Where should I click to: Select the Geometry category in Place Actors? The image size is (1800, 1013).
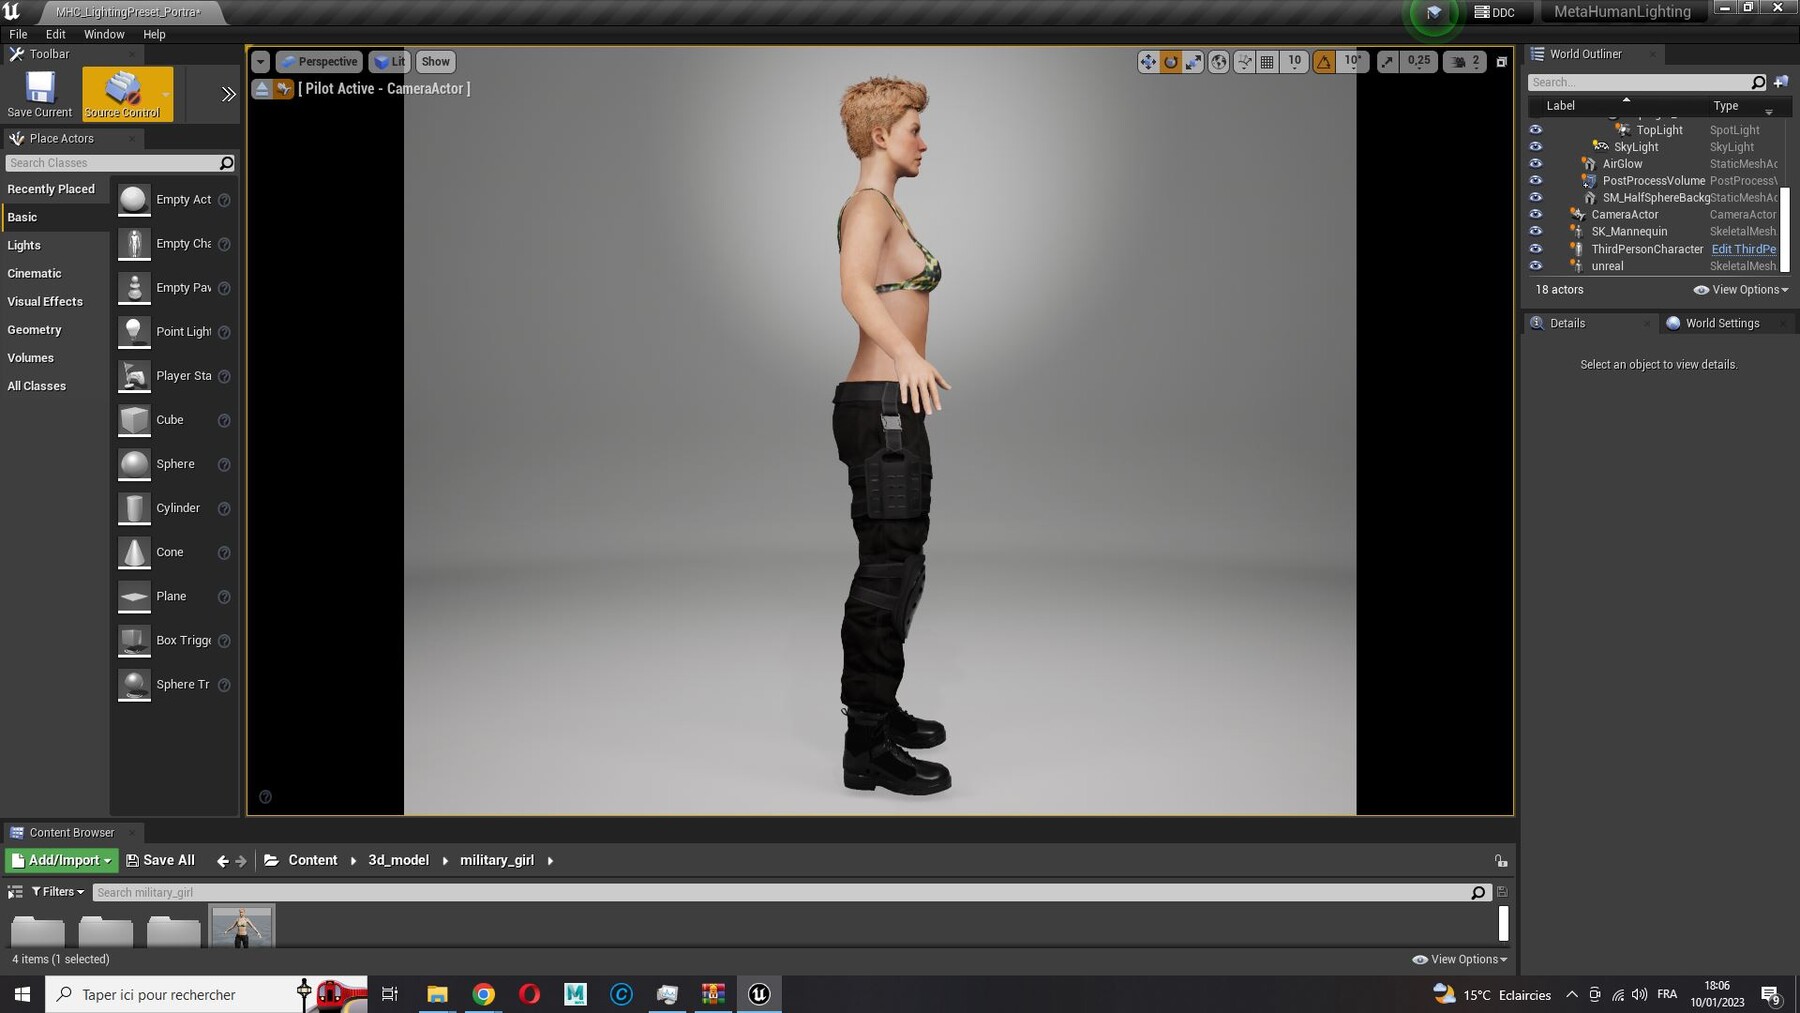click(x=52, y=329)
